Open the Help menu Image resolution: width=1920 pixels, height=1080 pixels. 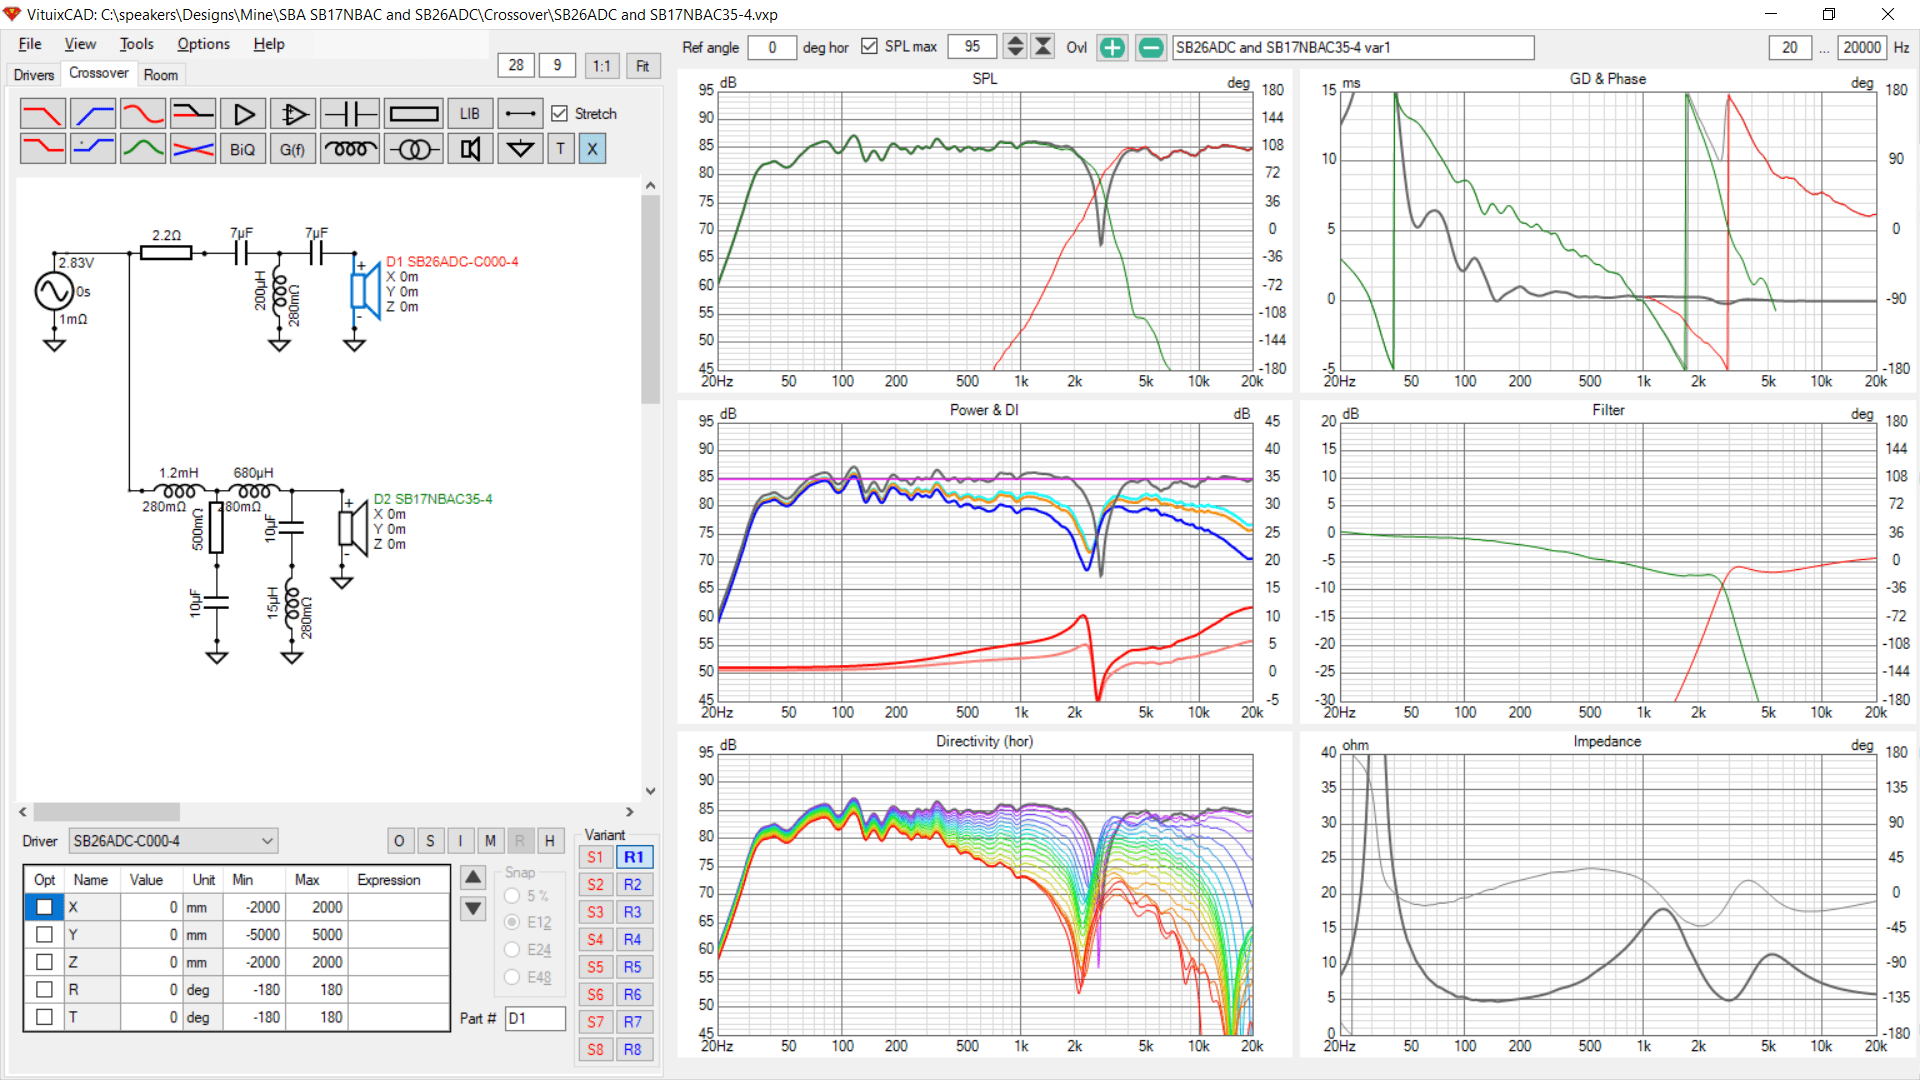pyautogui.click(x=268, y=44)
